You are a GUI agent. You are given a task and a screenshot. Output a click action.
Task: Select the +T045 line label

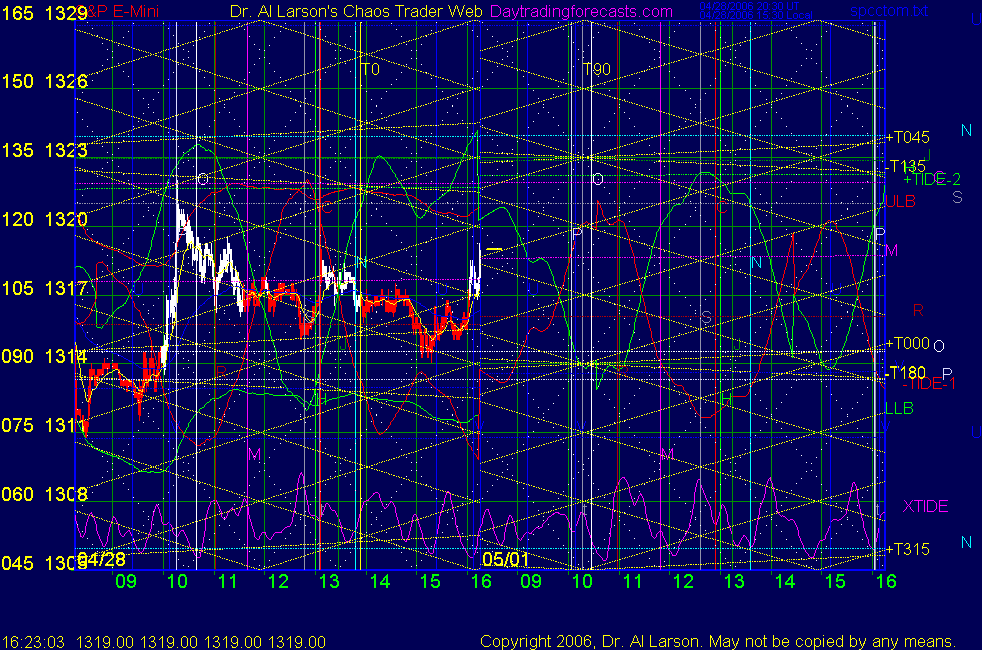[x=908, y=137]
